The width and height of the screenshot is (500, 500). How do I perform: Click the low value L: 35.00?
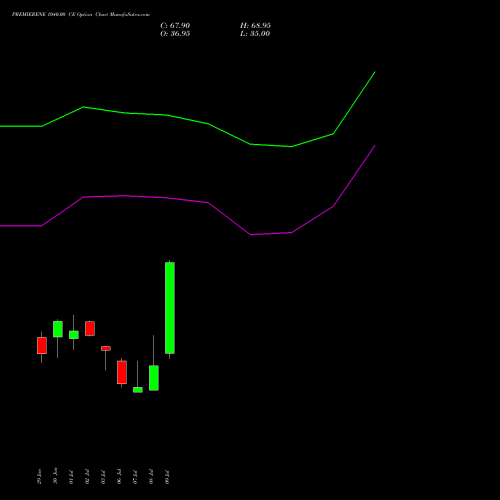tap(255, 34)
